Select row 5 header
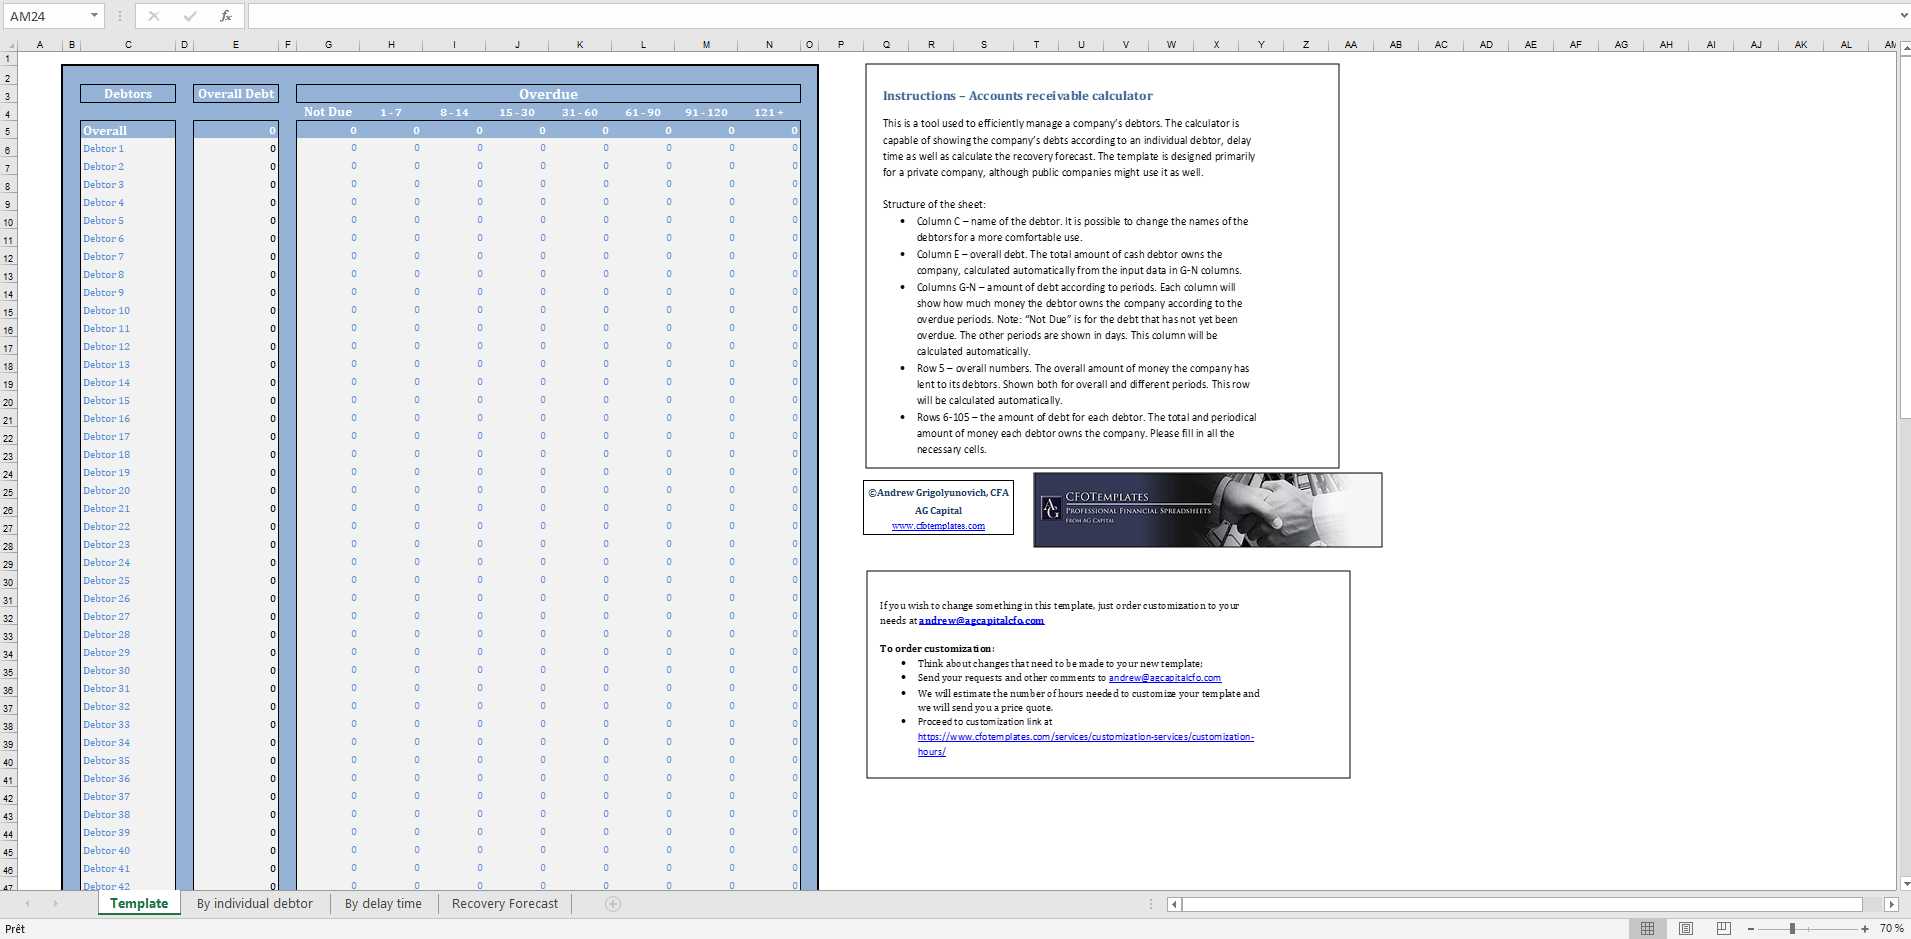The image size is (1911, 939). (8, 132)
